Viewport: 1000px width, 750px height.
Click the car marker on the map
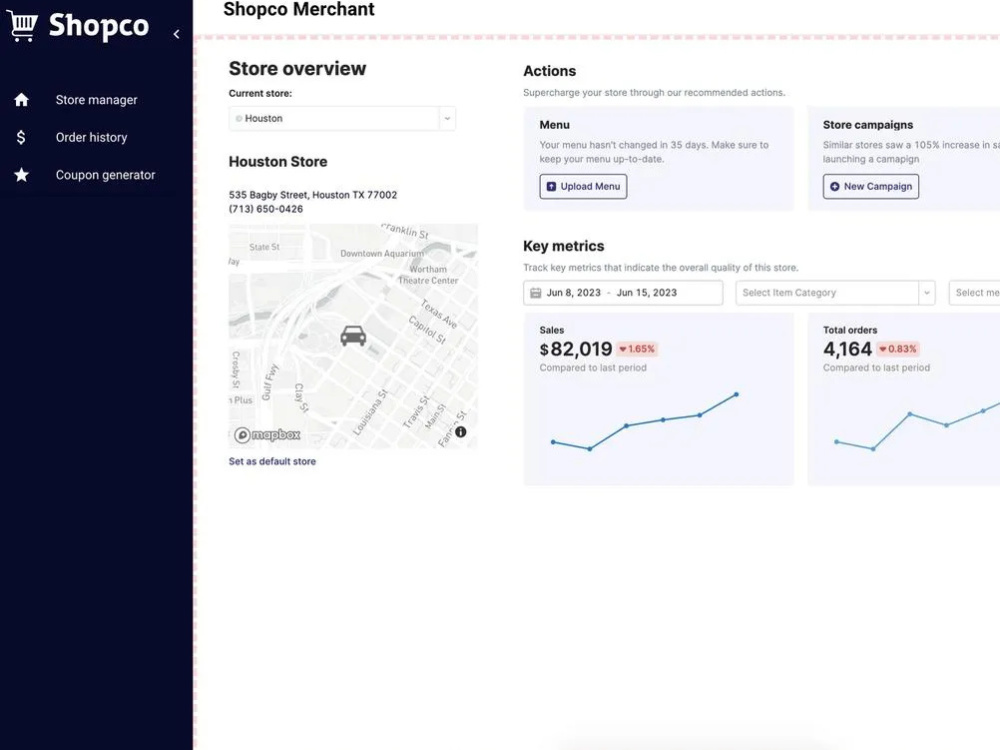click(x=353, y=335)
